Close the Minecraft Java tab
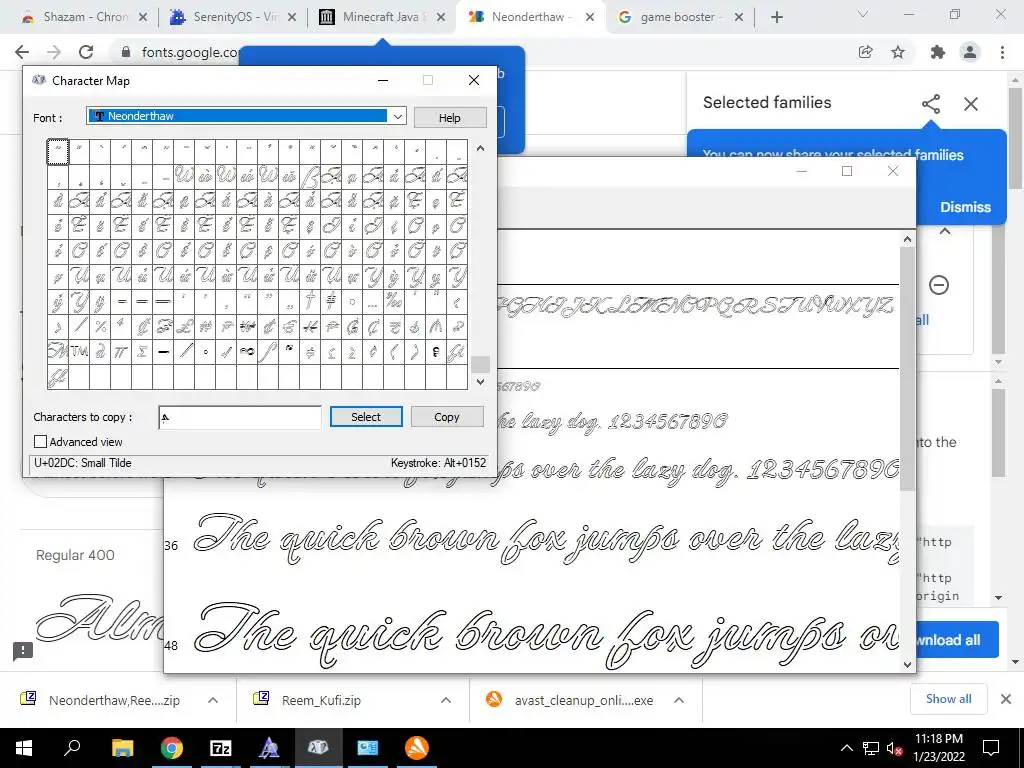Screen dimensions: 1024x768 coord(441,17)
